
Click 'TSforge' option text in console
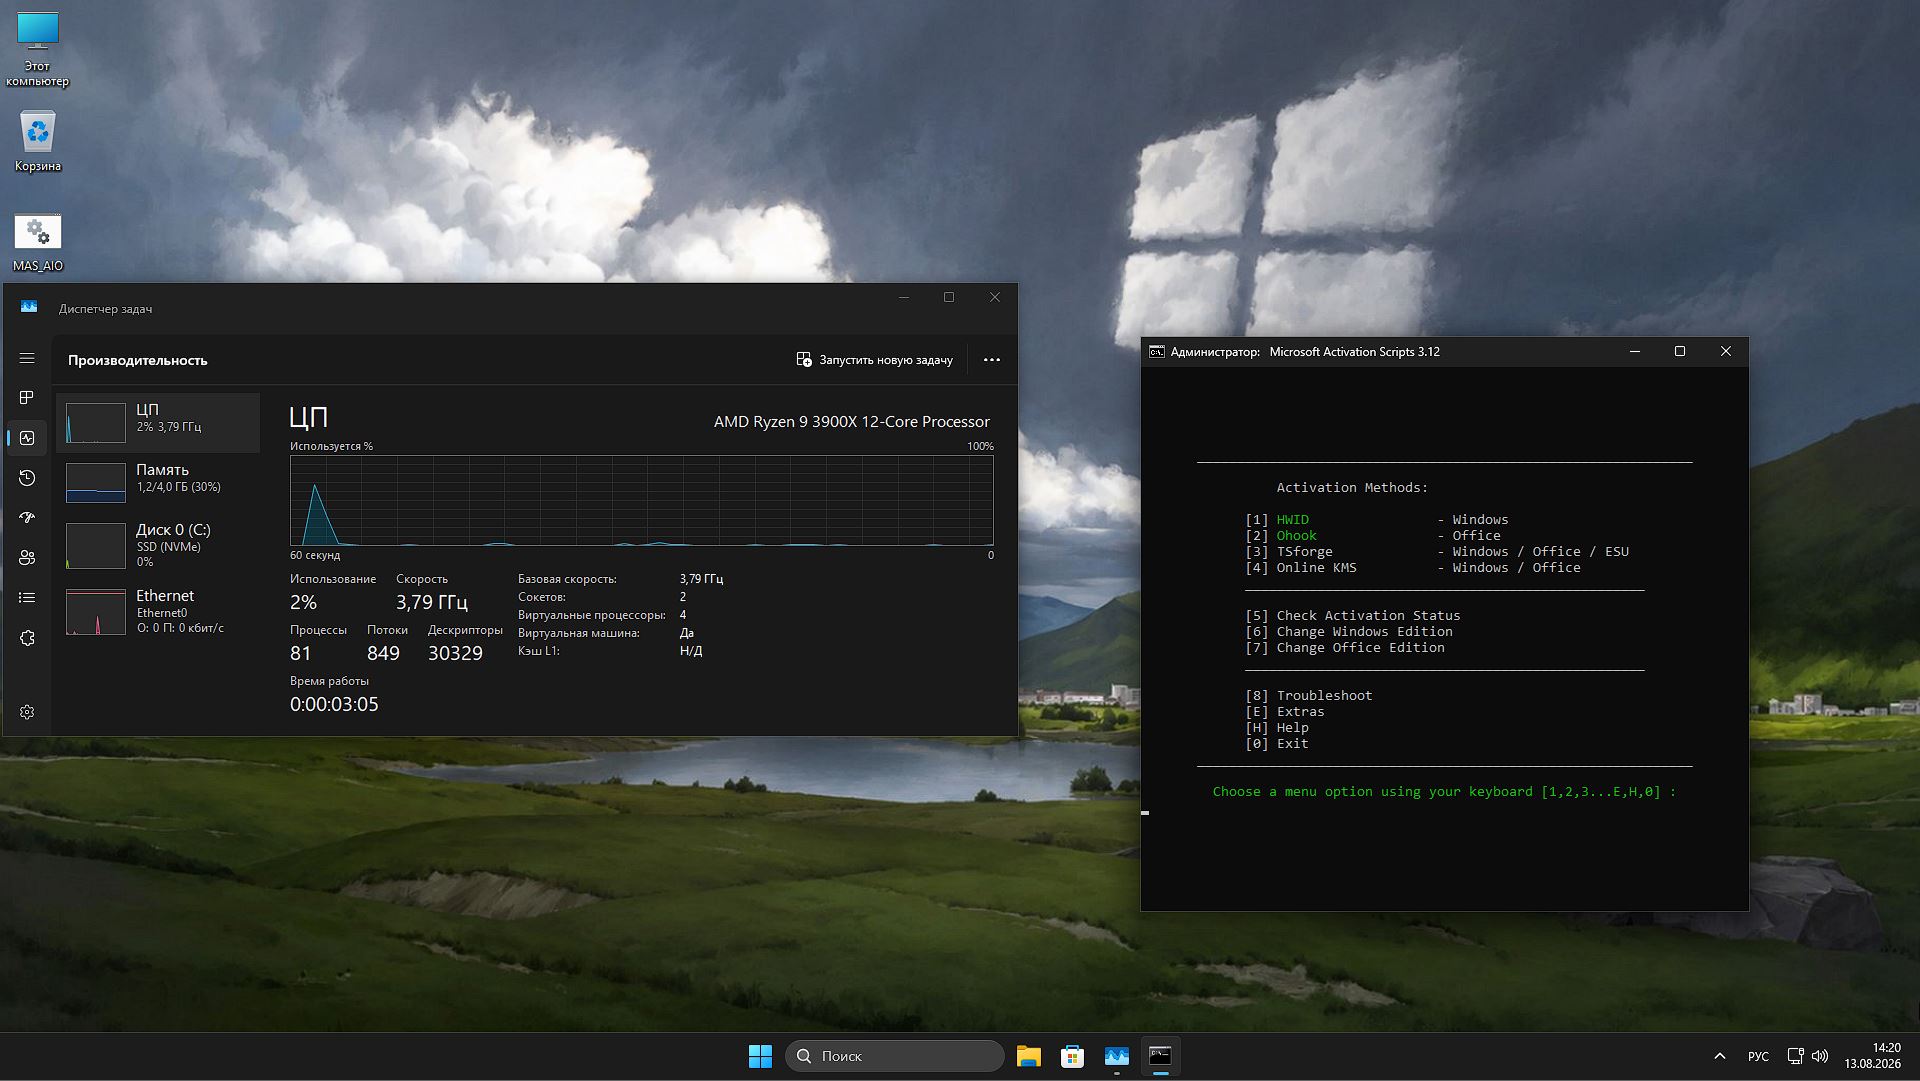click(x=1304, y=552)
